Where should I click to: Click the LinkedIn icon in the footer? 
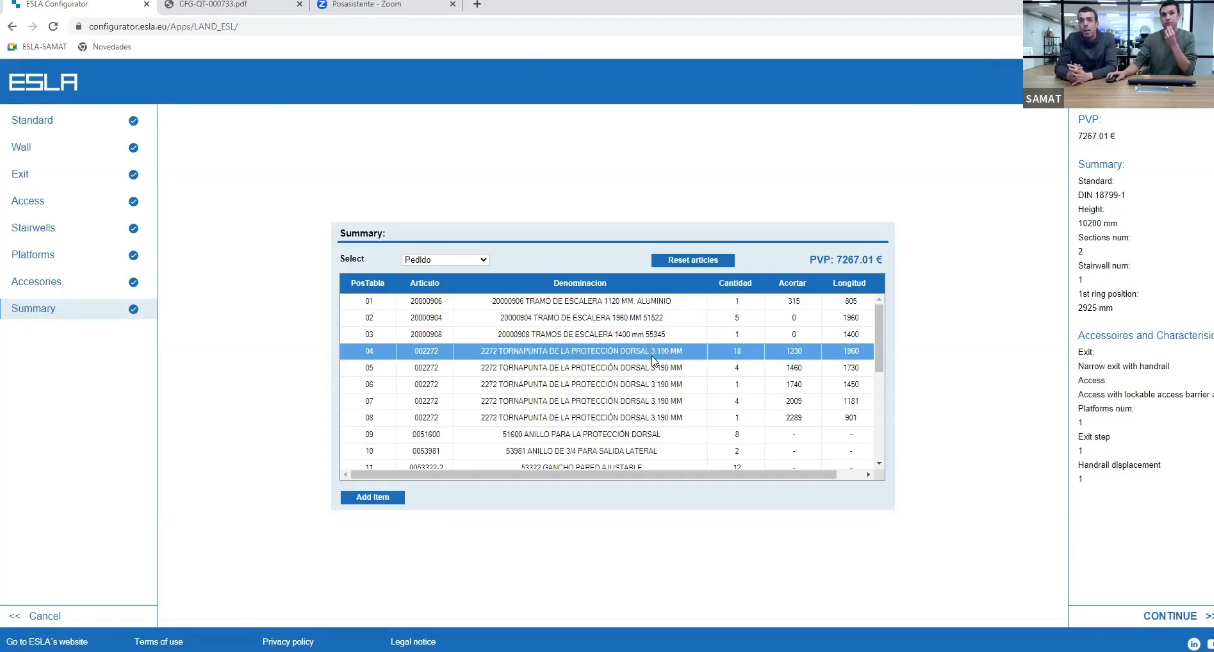point(1193,644)
